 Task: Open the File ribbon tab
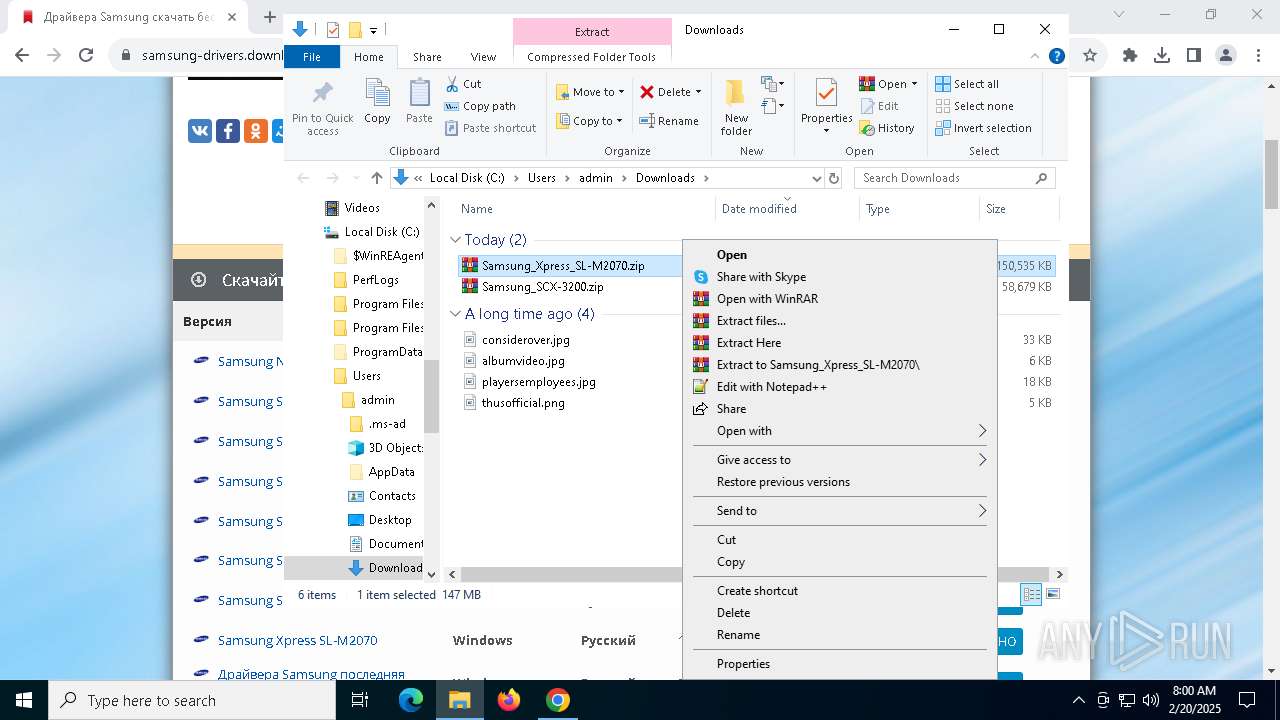[x=312, y=57]
